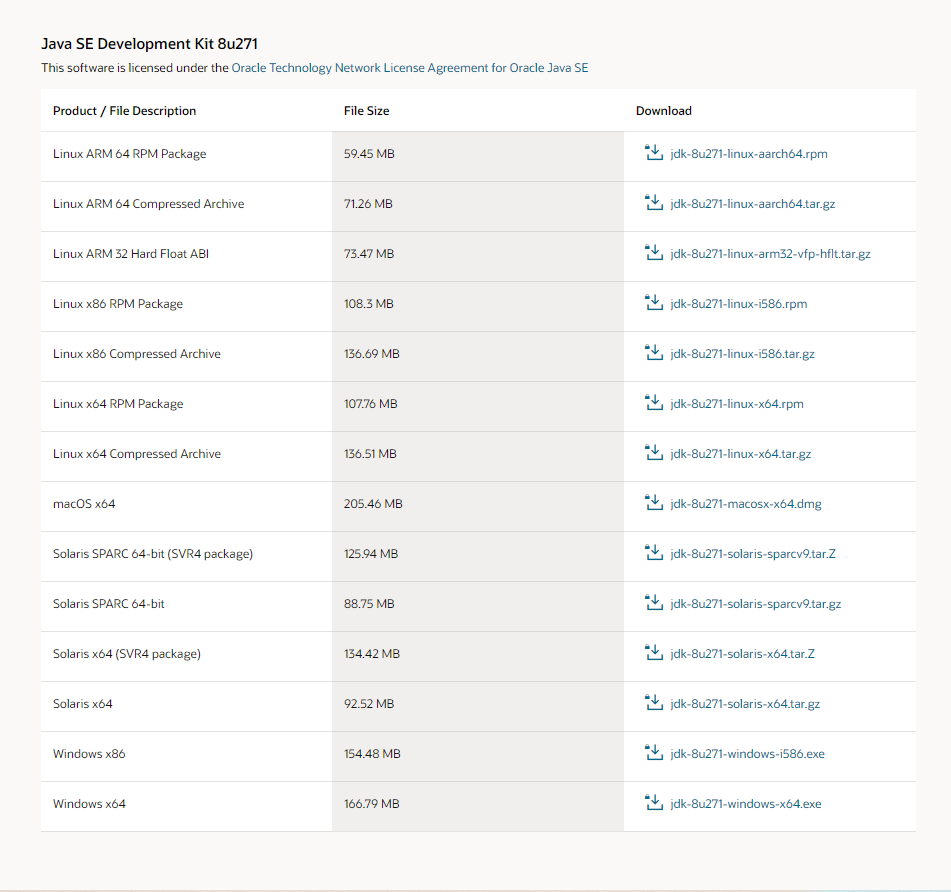Click download icon for jdk-8u271-linux-aarch64.rpm

pos(654,152)
